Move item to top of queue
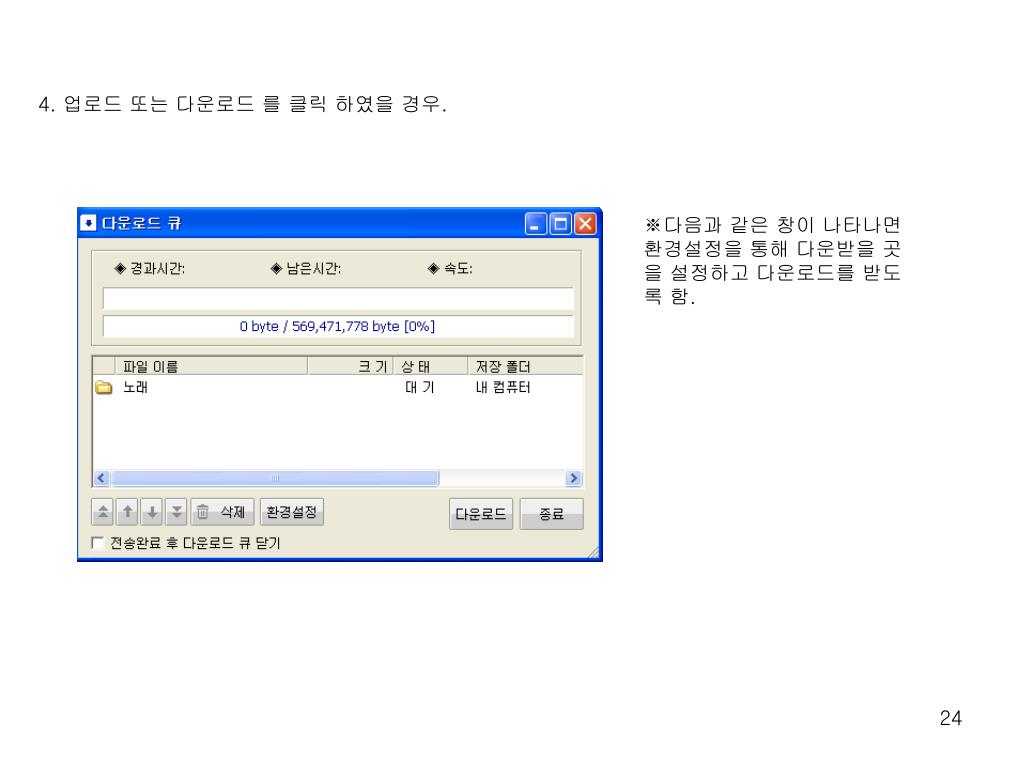Screen dimensions: 1024x768 point(103,512)
